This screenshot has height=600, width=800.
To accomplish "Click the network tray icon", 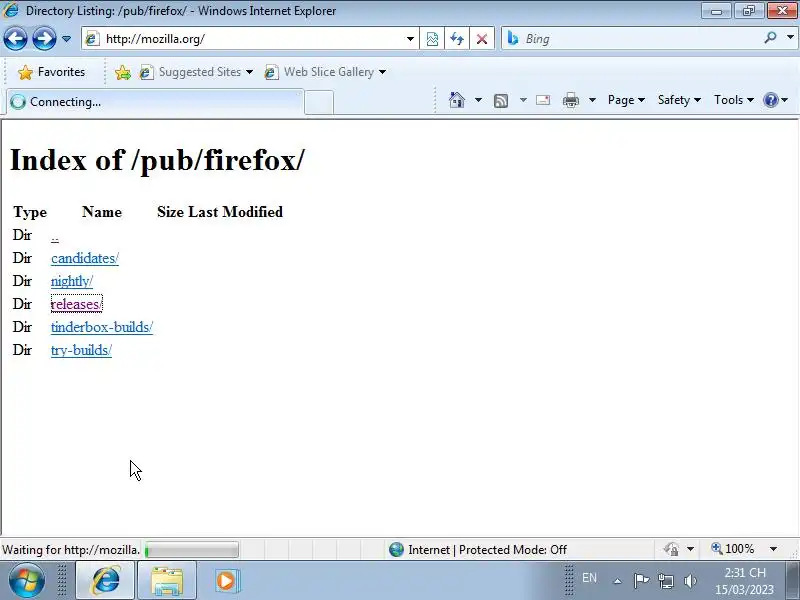I will tap(665, 581).
